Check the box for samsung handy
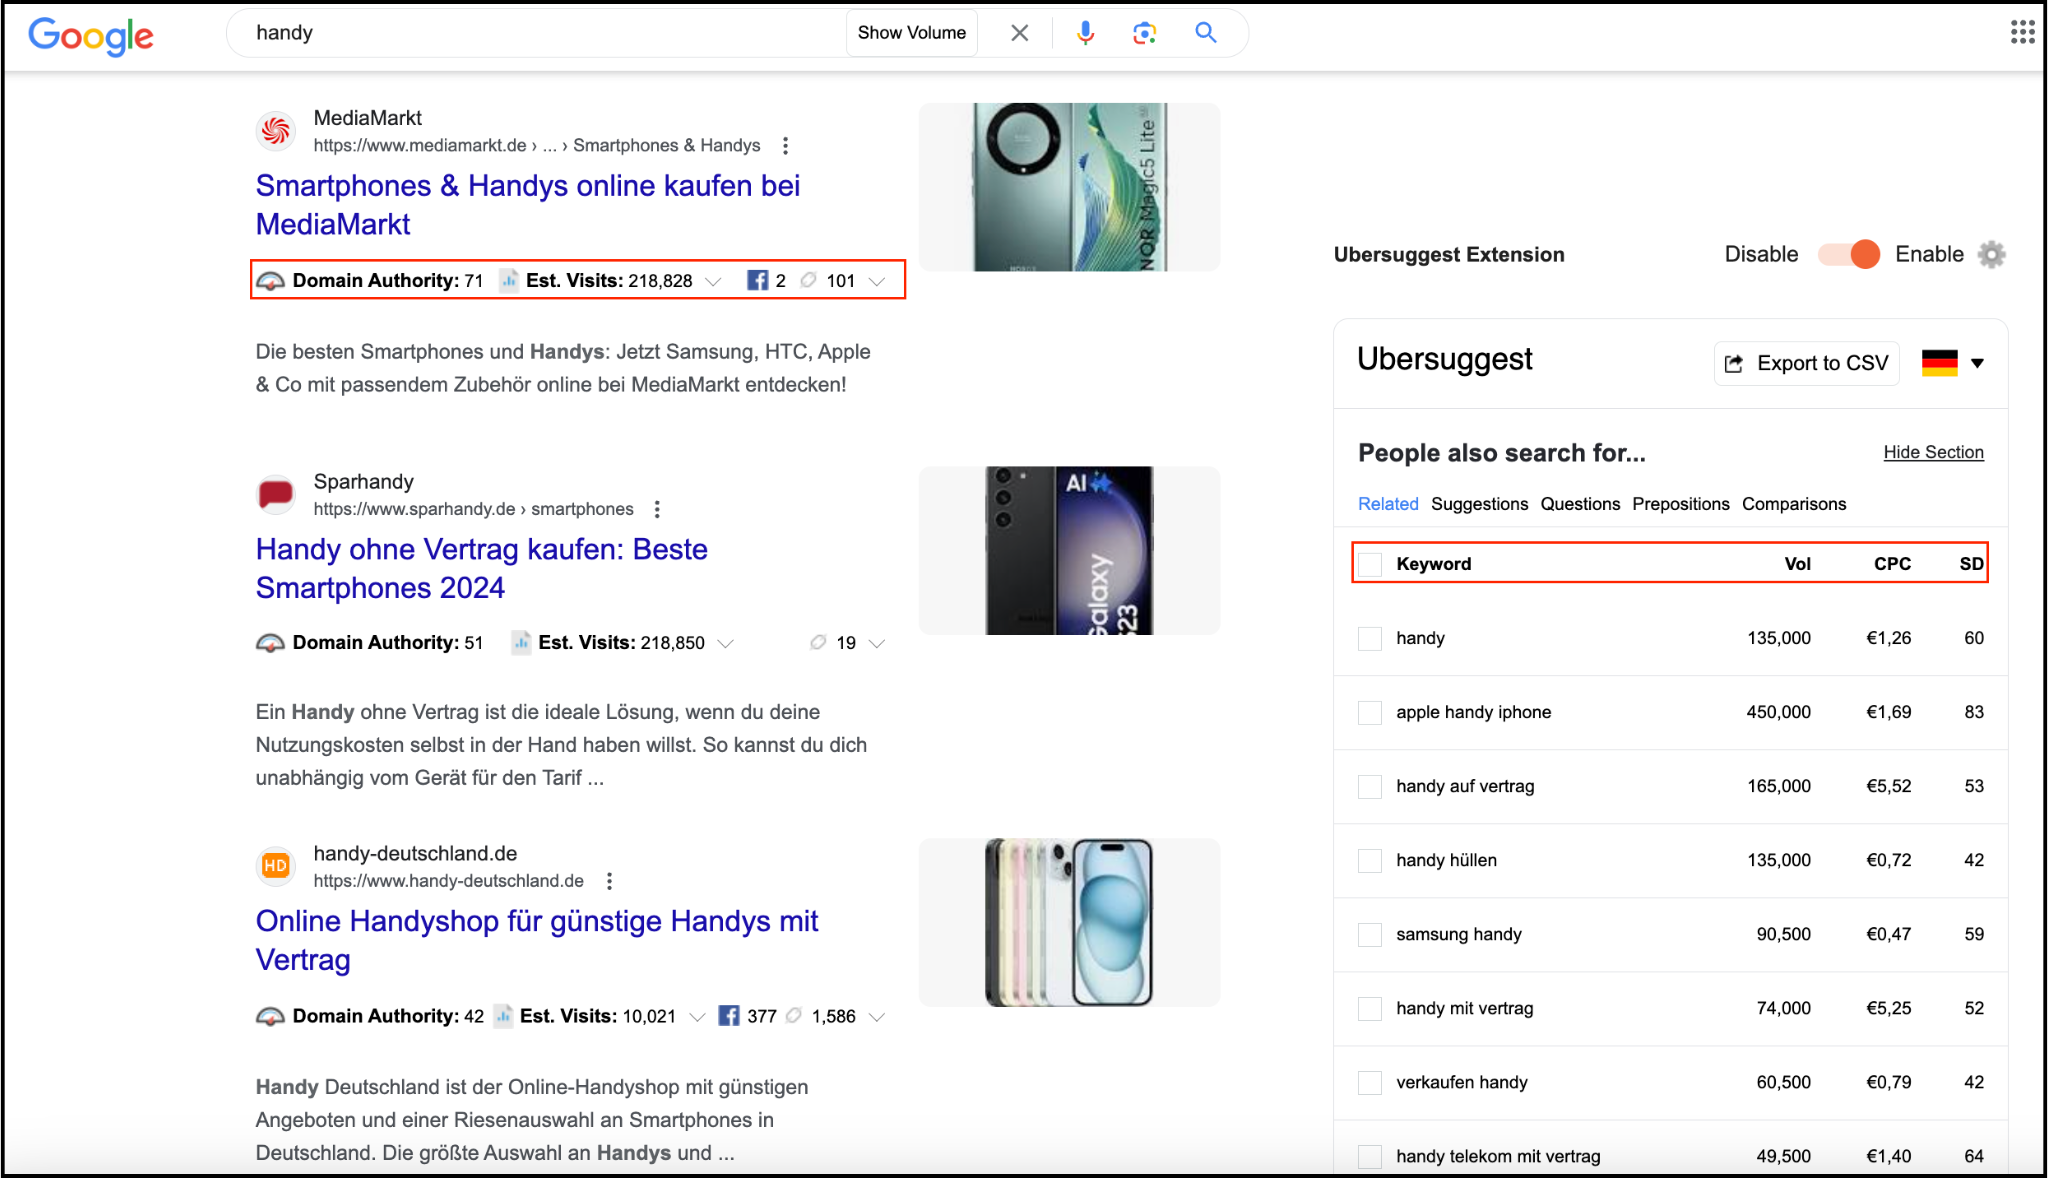 point(1370,934)
